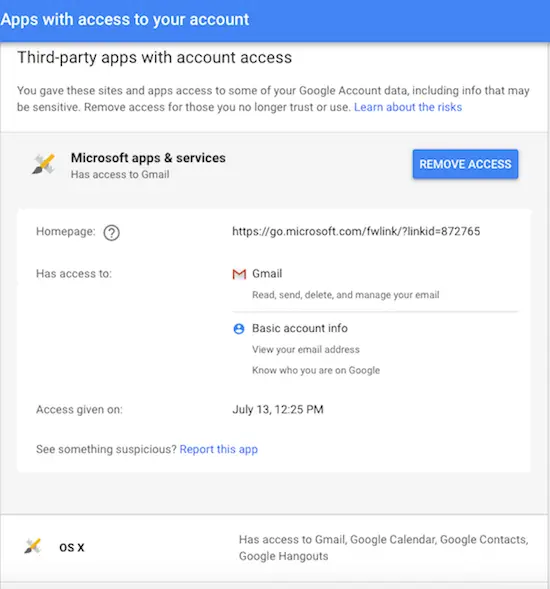Viewport: 550px width, 589px height.
Task: Select the Gmail access permission label
Action: [267, 273]
